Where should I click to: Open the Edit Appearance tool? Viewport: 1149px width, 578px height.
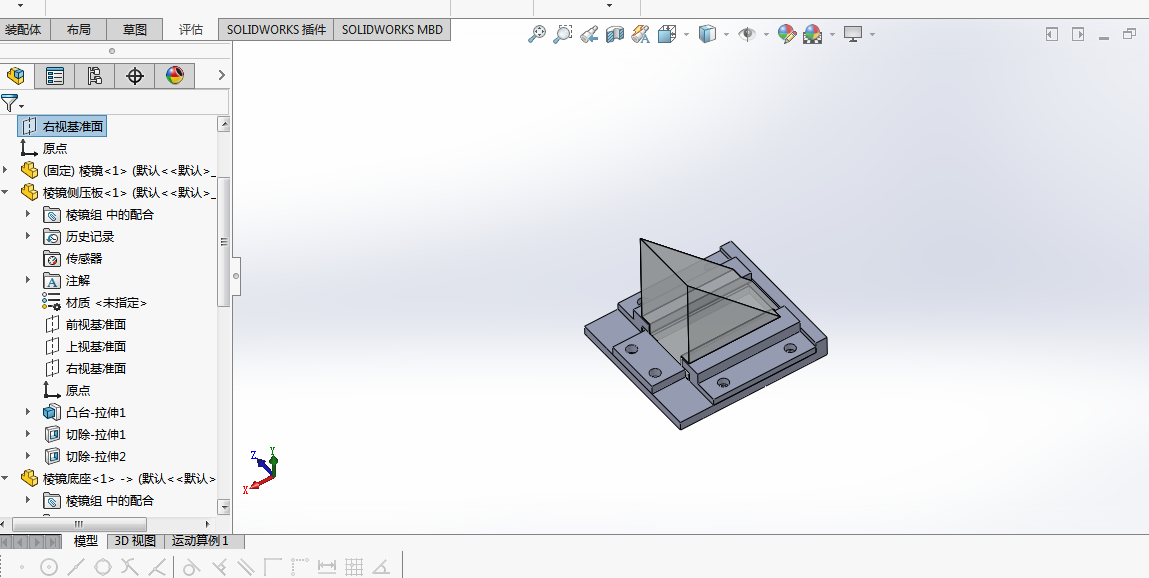787,34
